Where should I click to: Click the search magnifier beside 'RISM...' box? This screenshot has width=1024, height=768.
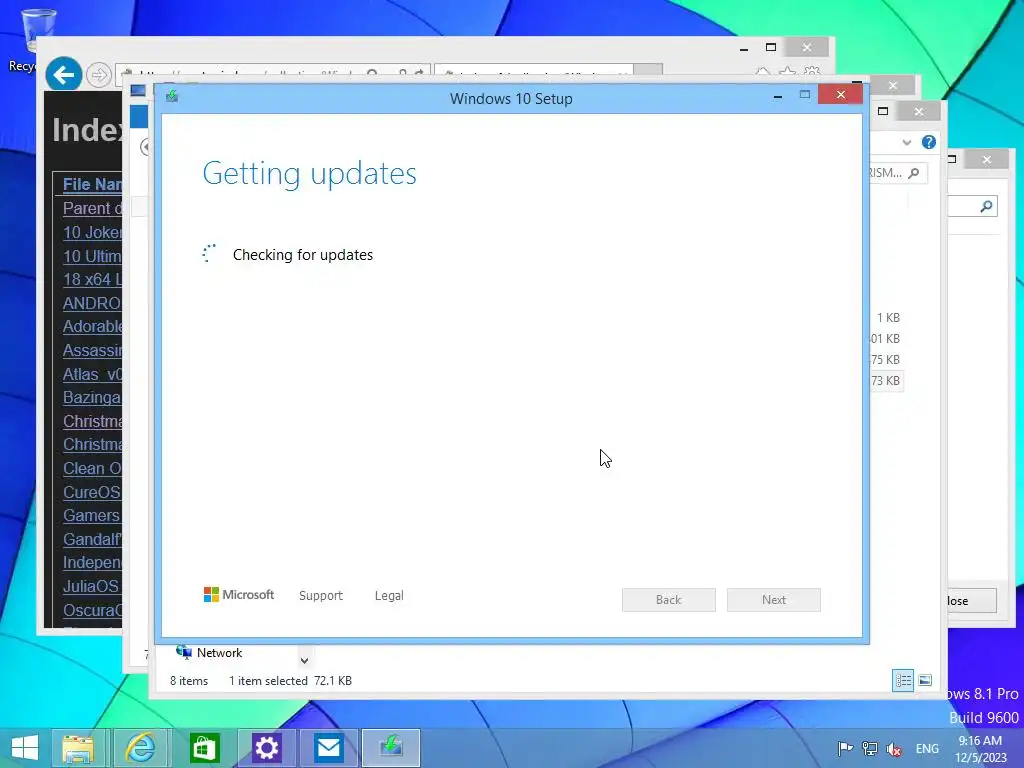coord(914,173)
